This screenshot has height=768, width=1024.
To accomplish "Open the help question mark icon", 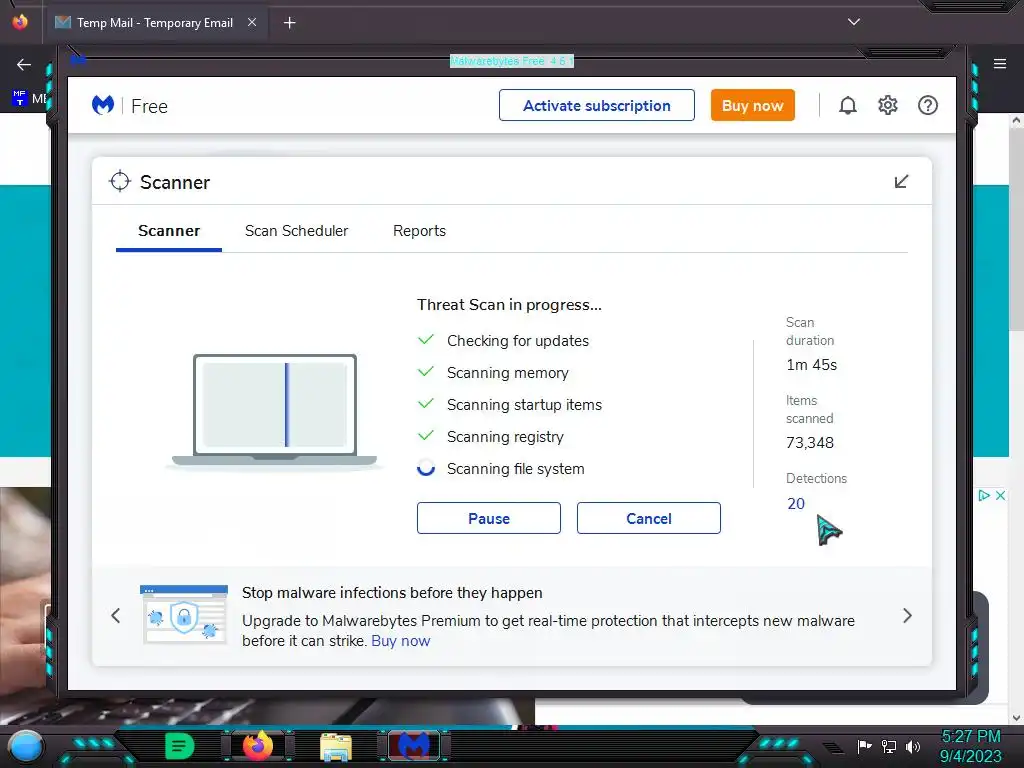I will [x=927, y=105].
